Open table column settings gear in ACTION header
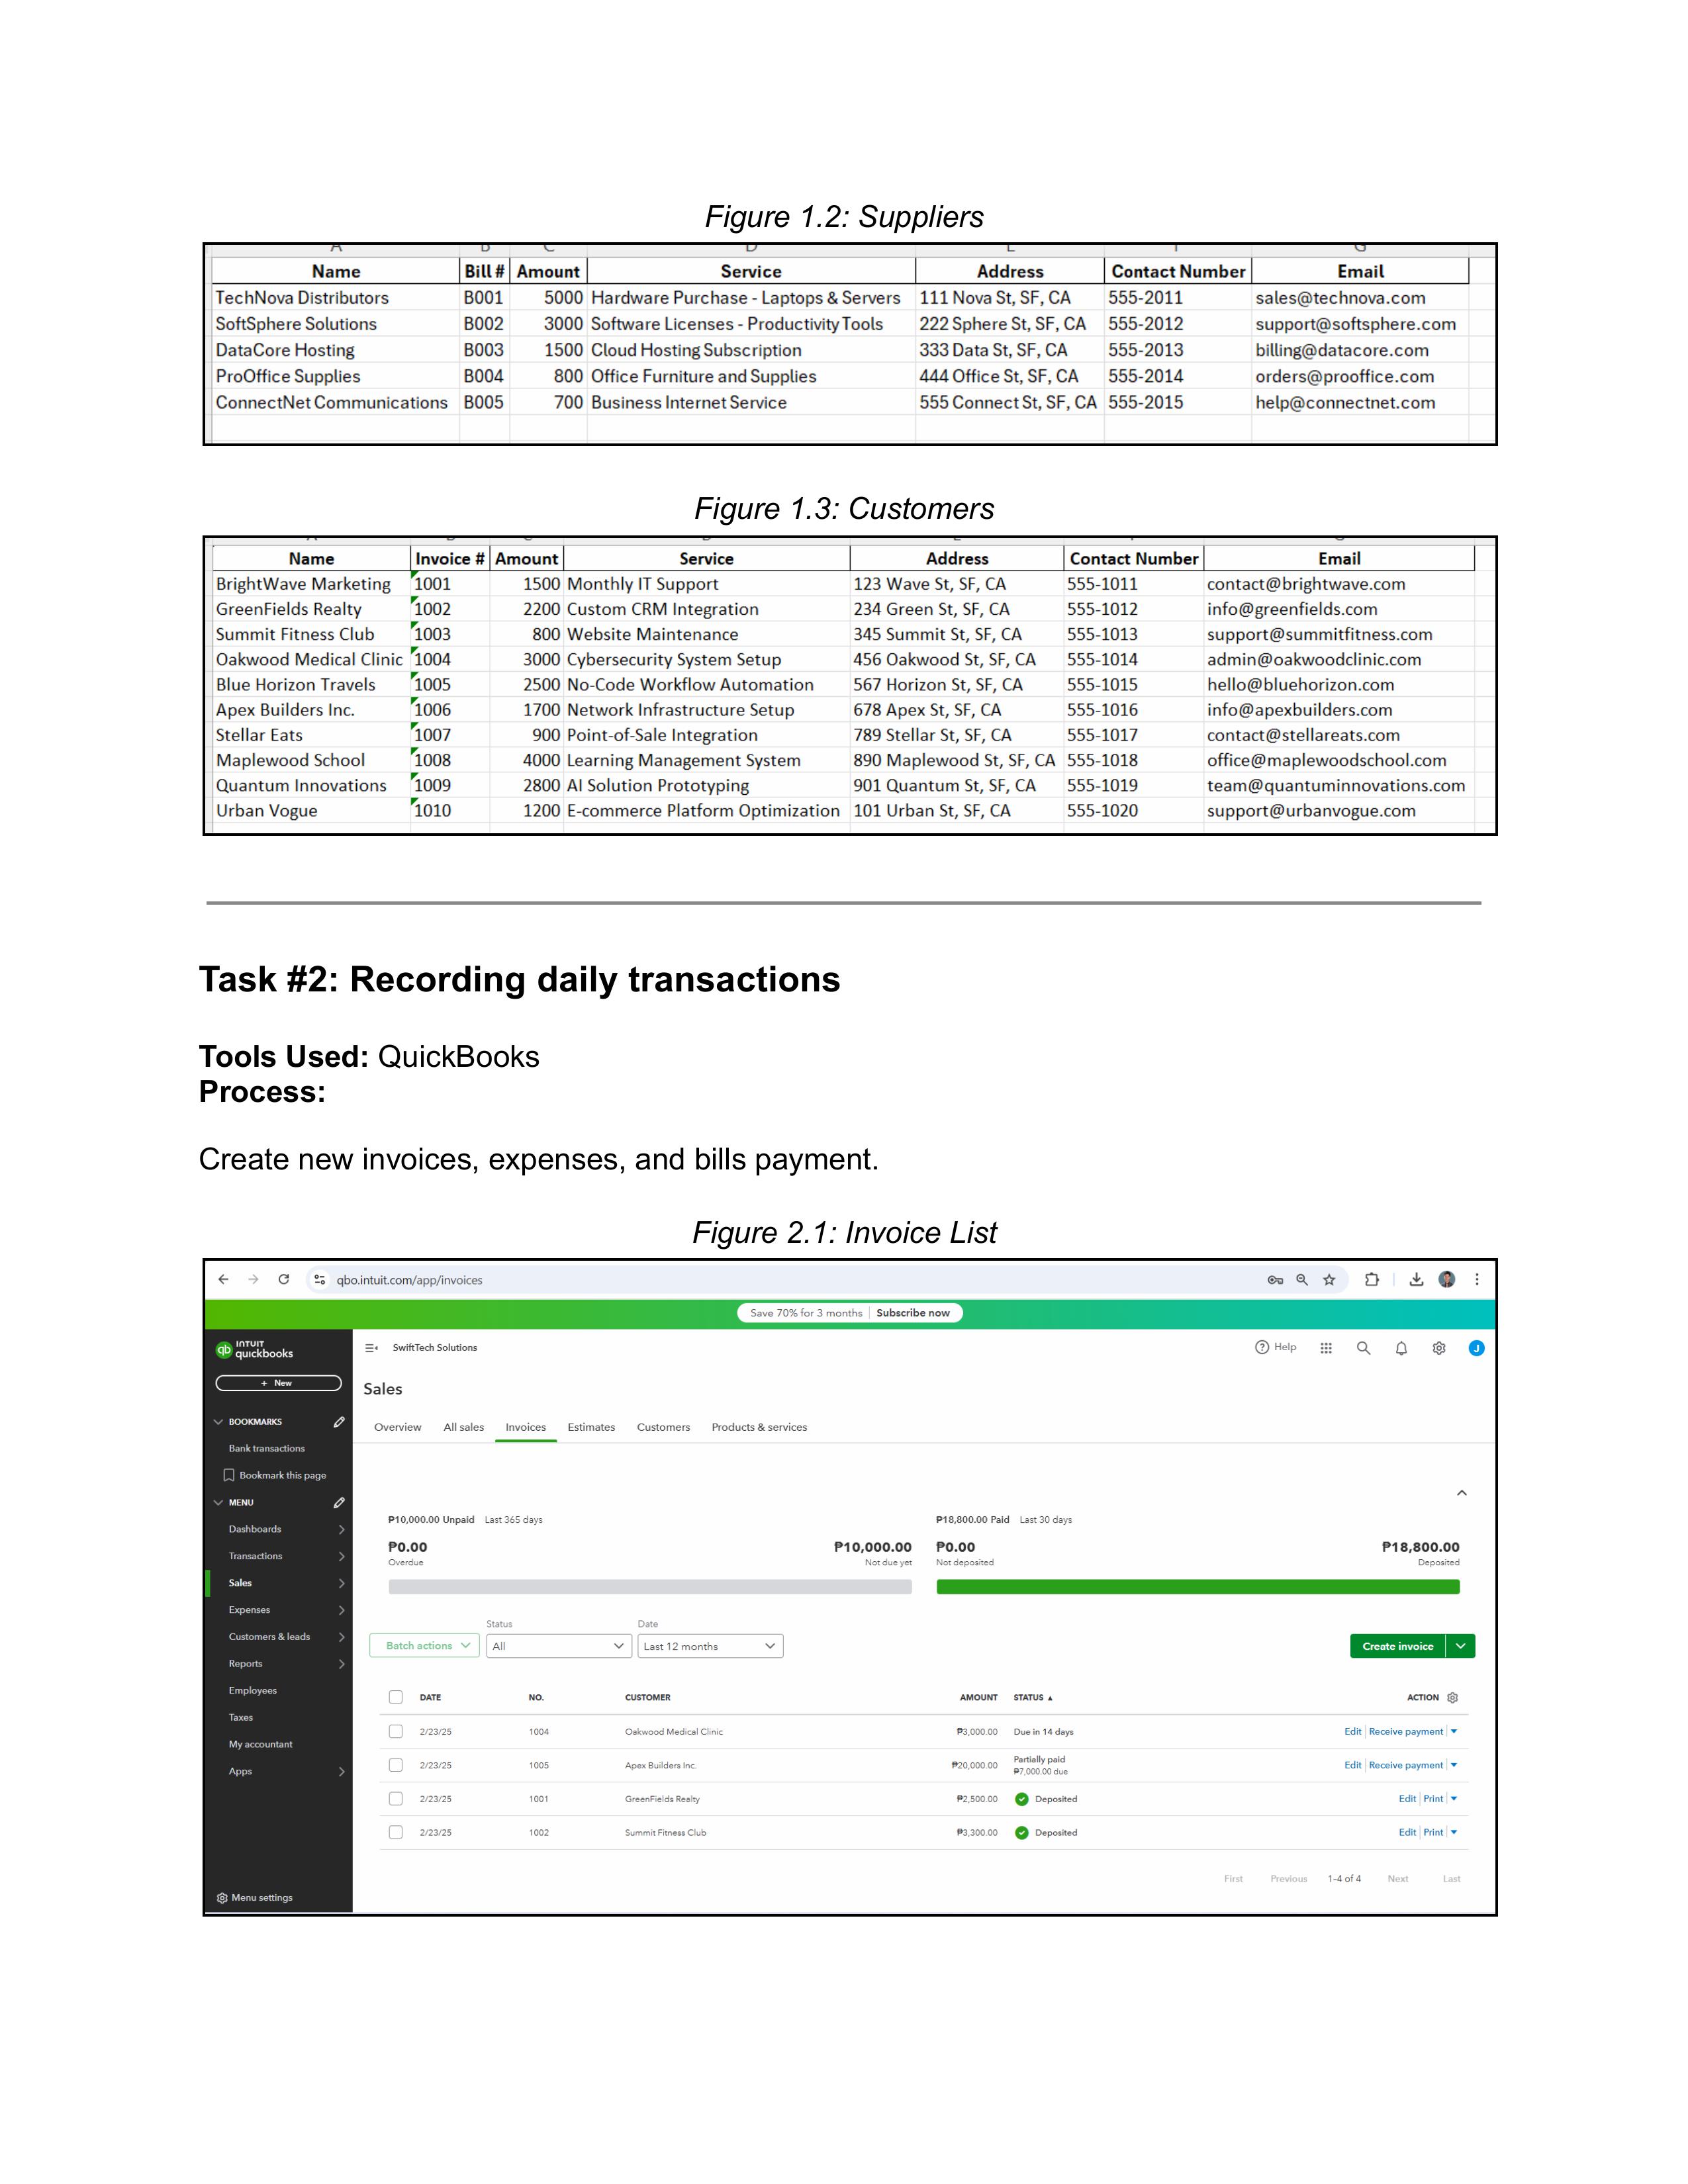The image size is (1688, 2184). coord(1453,1697)
